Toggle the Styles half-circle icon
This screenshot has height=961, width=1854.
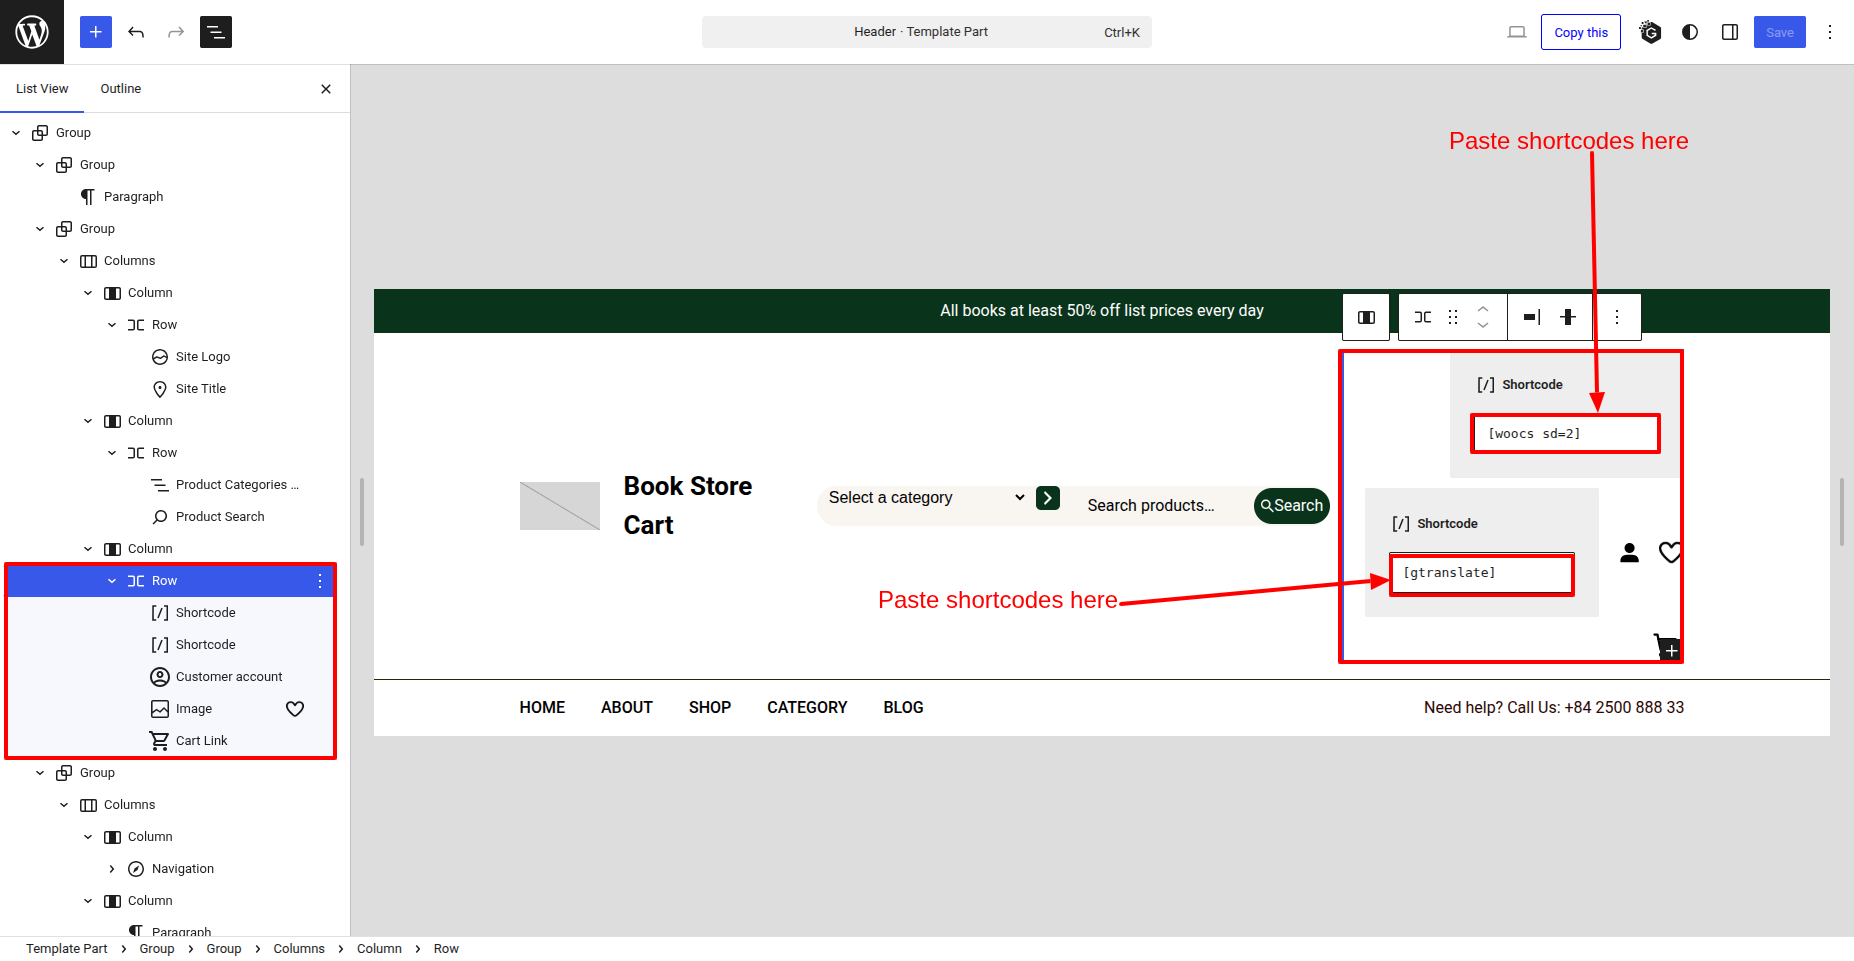(1690, 32)
